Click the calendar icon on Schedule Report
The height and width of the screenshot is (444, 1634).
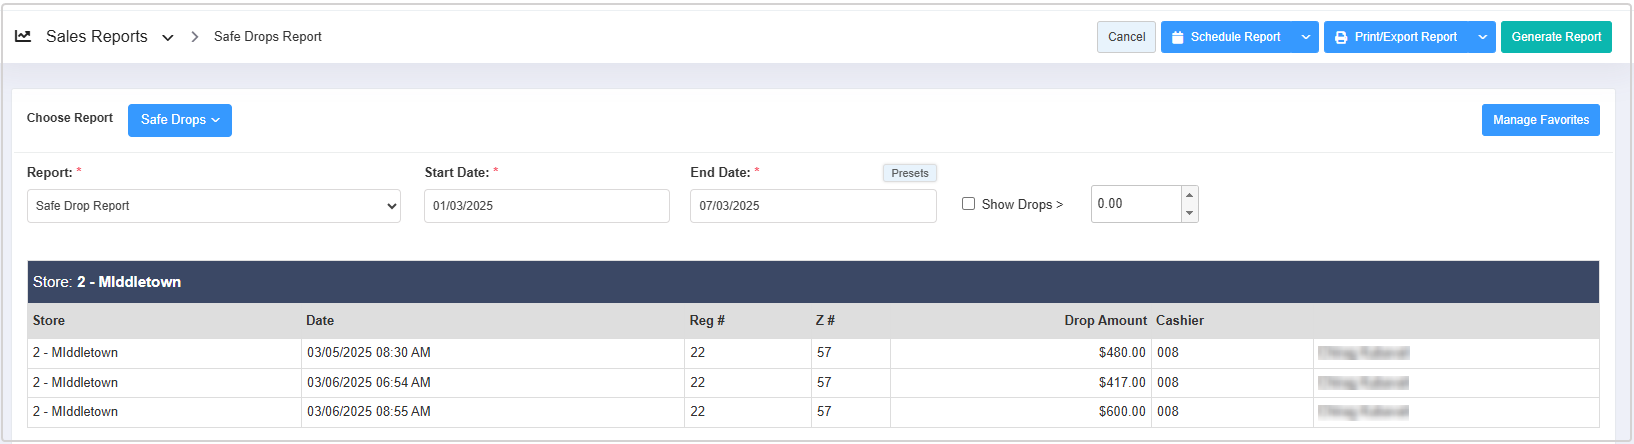coord(1178,37)
